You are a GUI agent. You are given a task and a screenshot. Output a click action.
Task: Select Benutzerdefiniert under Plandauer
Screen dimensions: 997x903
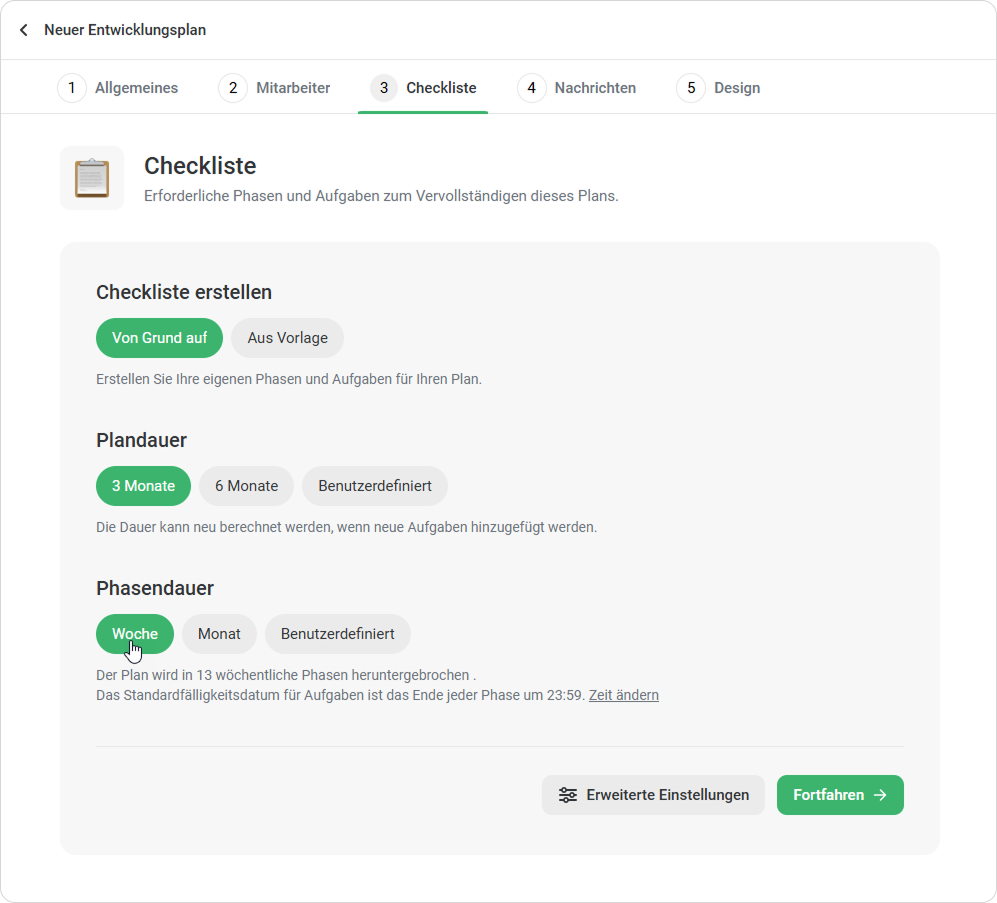coord(375,486)
